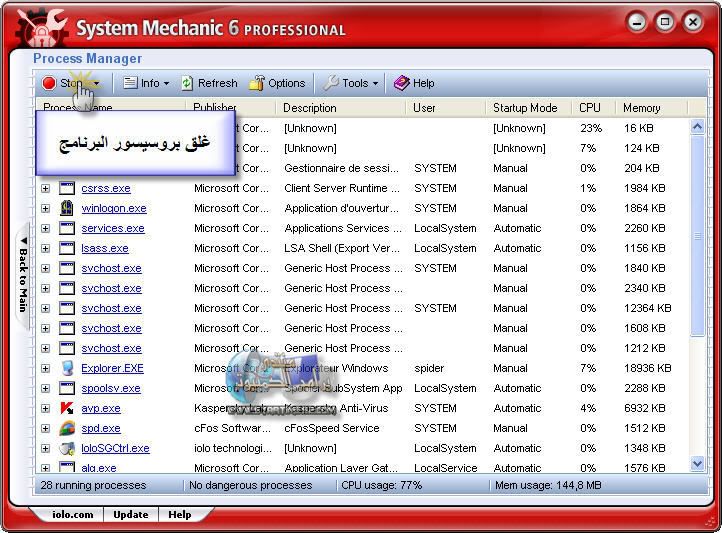Click Mem usage: 144,8 MB status

pyautogui.click(x=548, y=485)
